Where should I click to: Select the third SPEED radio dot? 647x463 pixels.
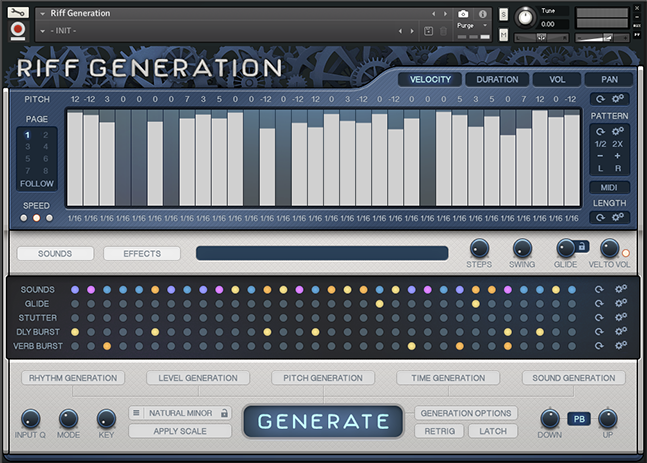click(50, 218)
